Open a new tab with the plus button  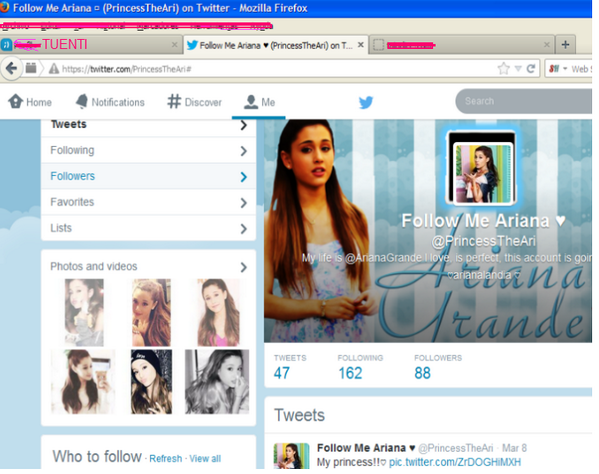point(565,45)
